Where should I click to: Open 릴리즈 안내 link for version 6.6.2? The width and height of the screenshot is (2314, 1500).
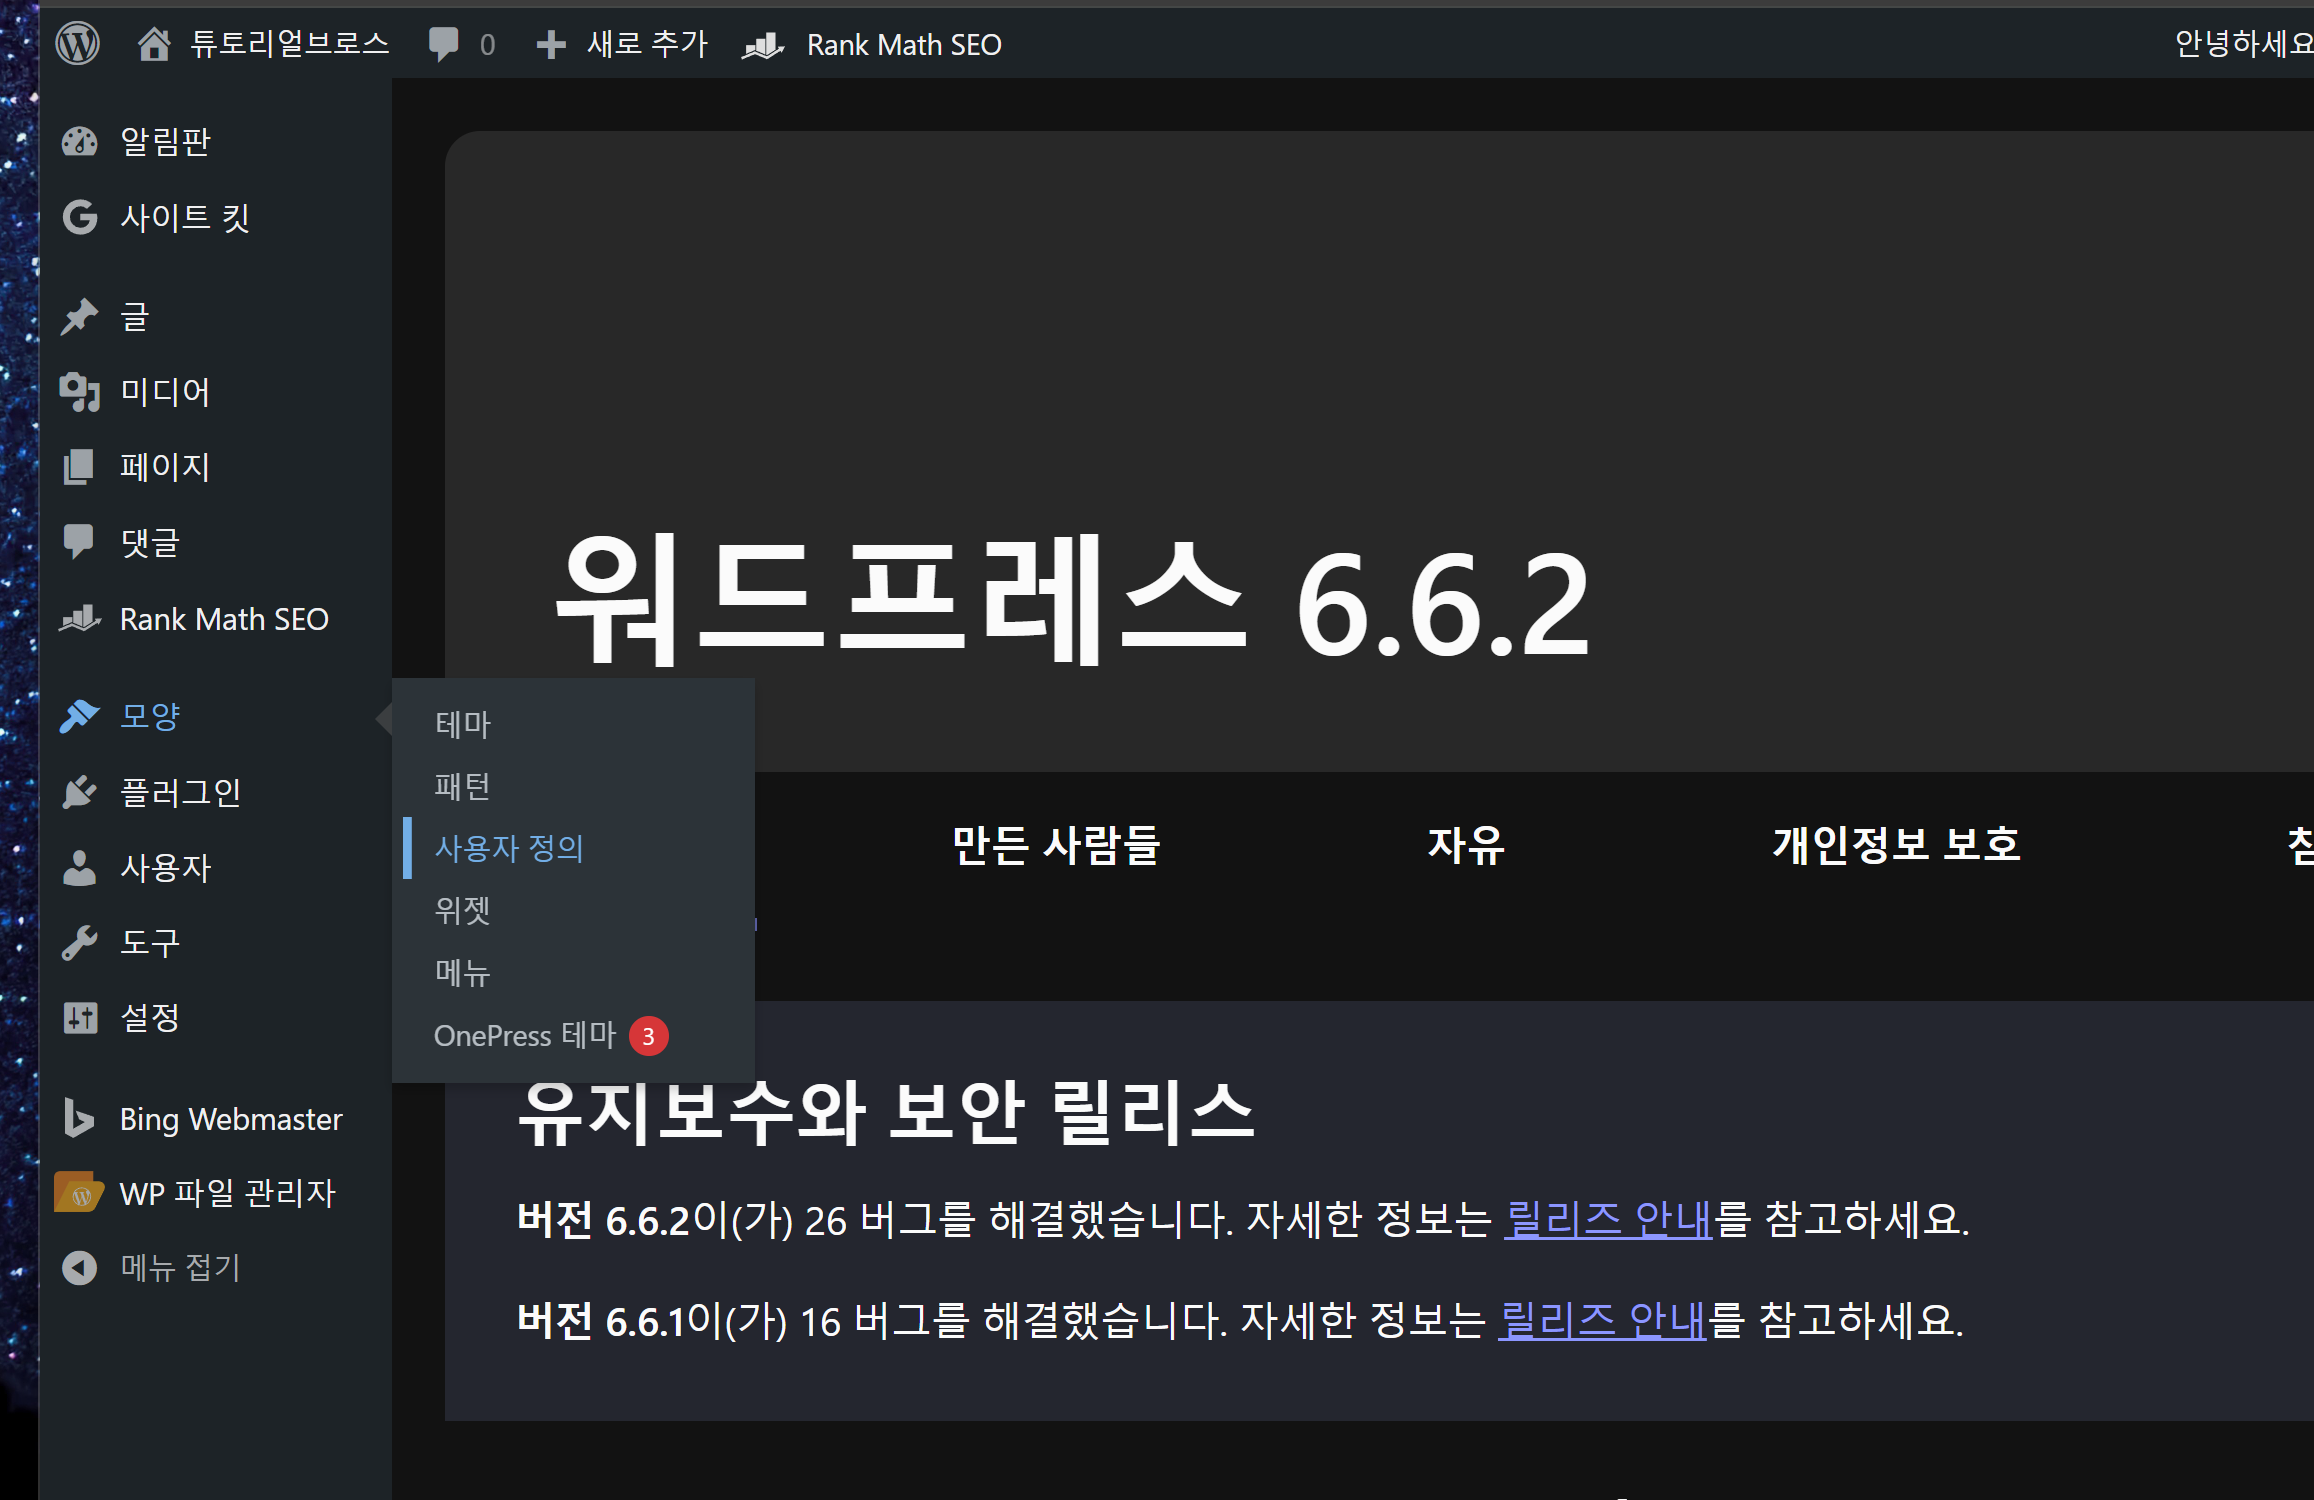point(1607,1219)
